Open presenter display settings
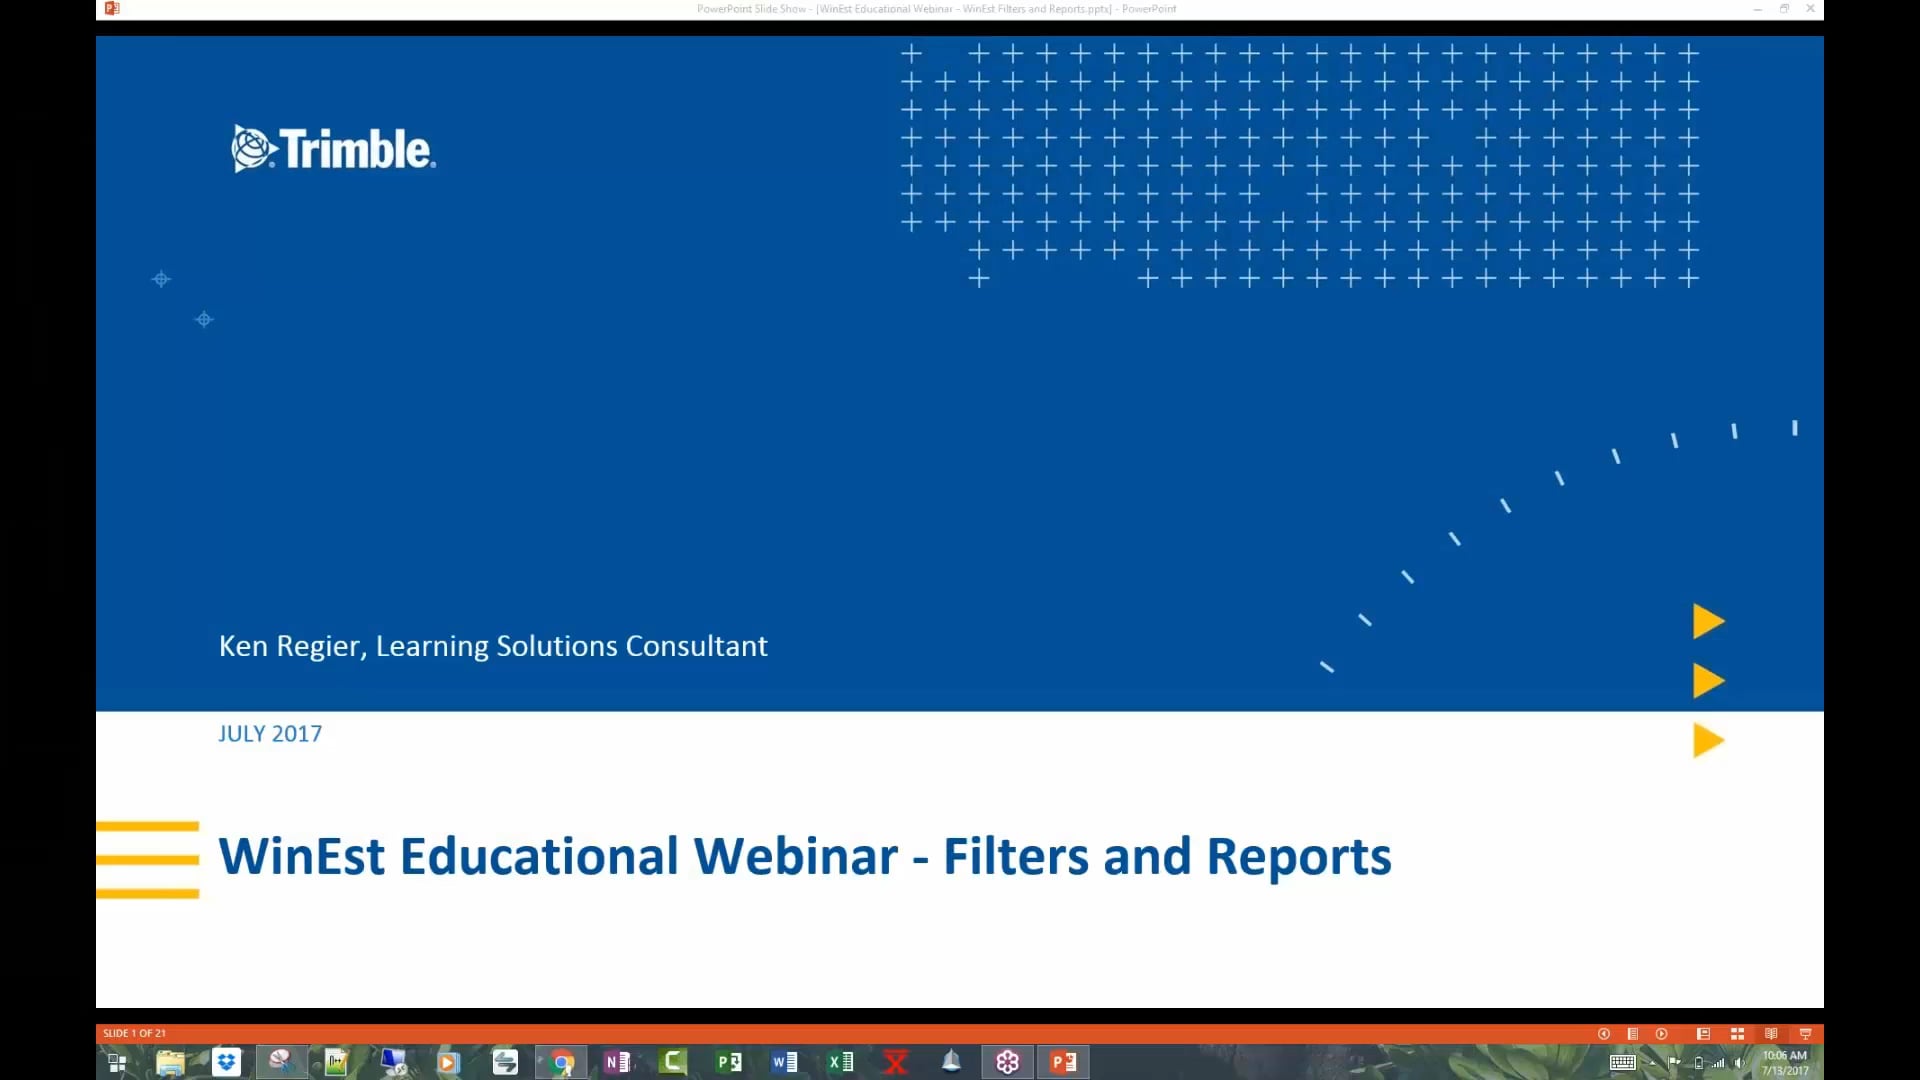This screenshot has width=1920, height=1080. click(x=1806, y=1033)
